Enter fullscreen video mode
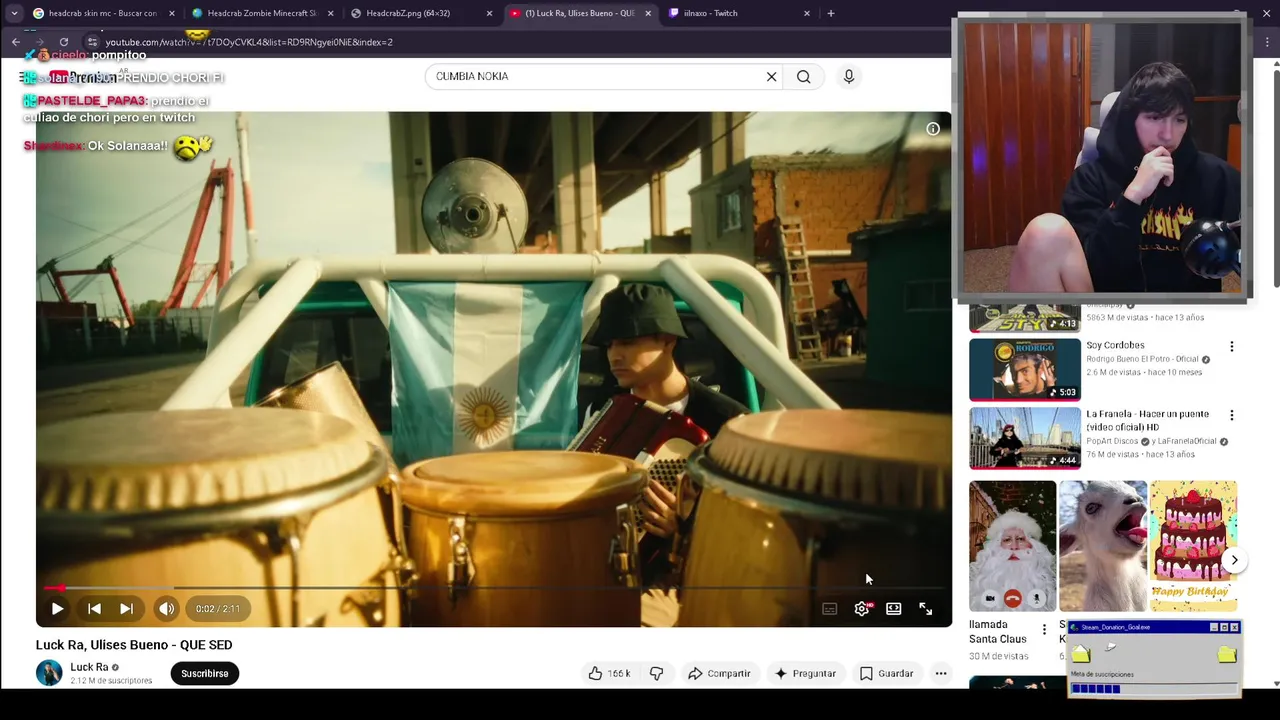This screenshot has height=720, width=1280. pos(926,608)
